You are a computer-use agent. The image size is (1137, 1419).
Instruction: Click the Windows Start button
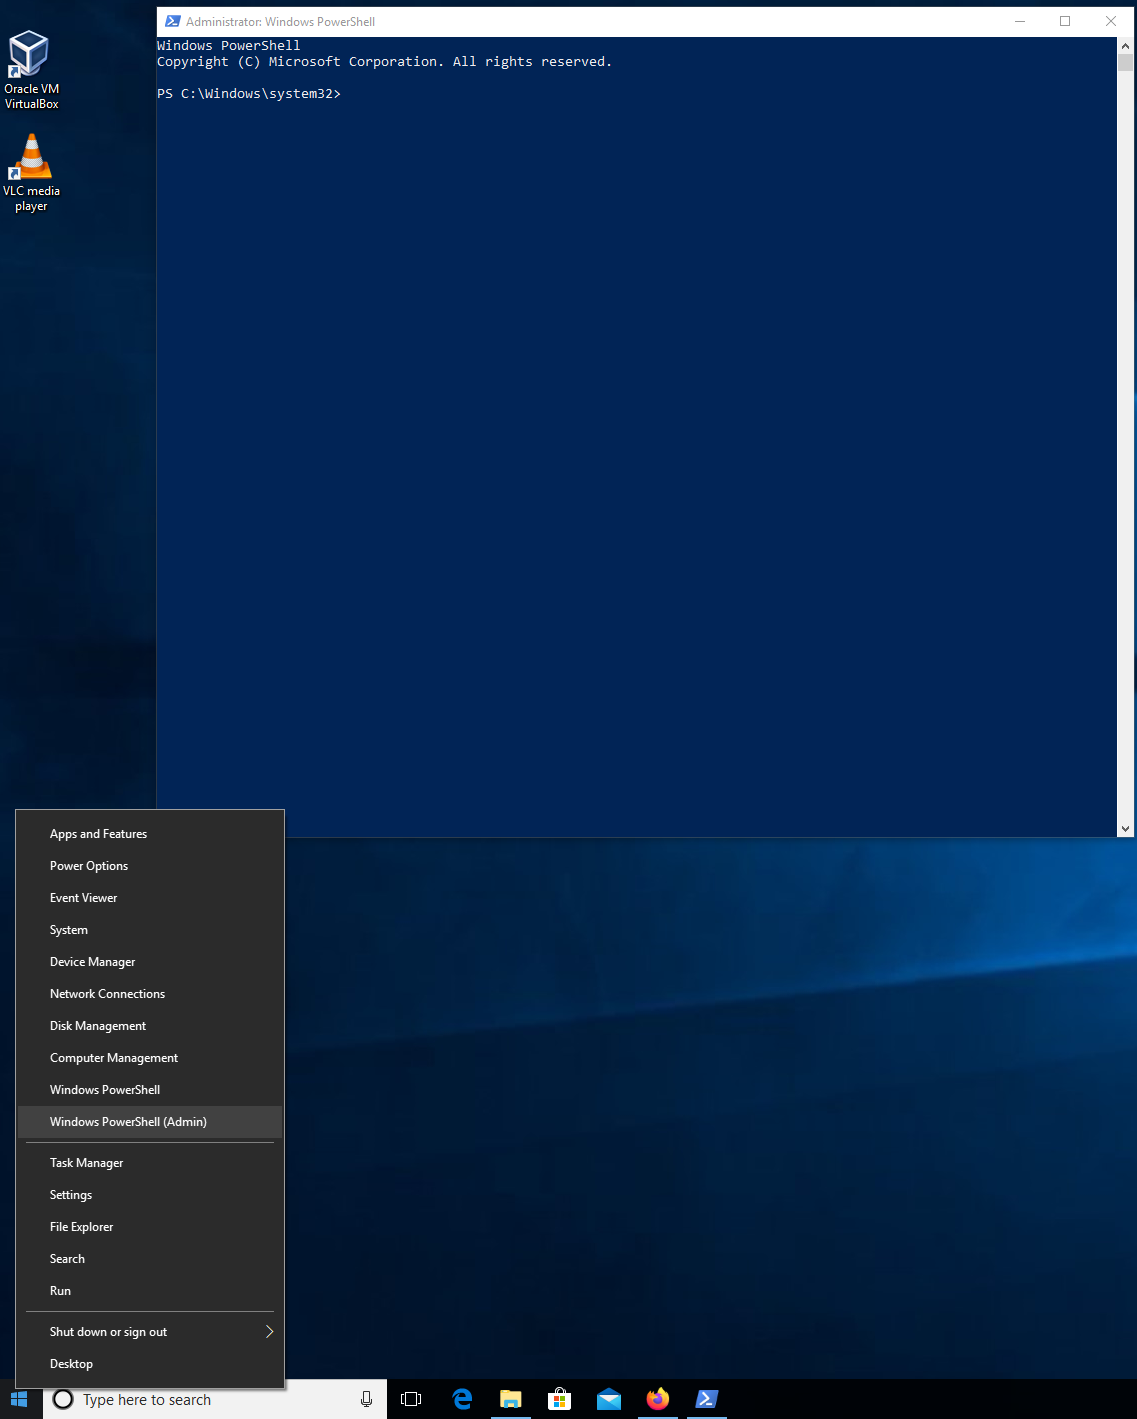(x=20, y=1399)
